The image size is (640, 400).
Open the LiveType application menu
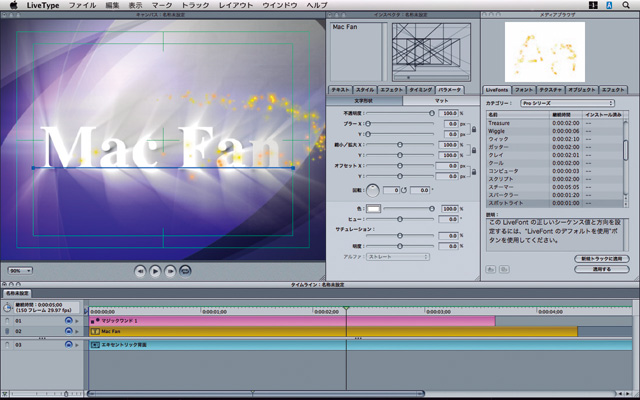click(43, 5)
